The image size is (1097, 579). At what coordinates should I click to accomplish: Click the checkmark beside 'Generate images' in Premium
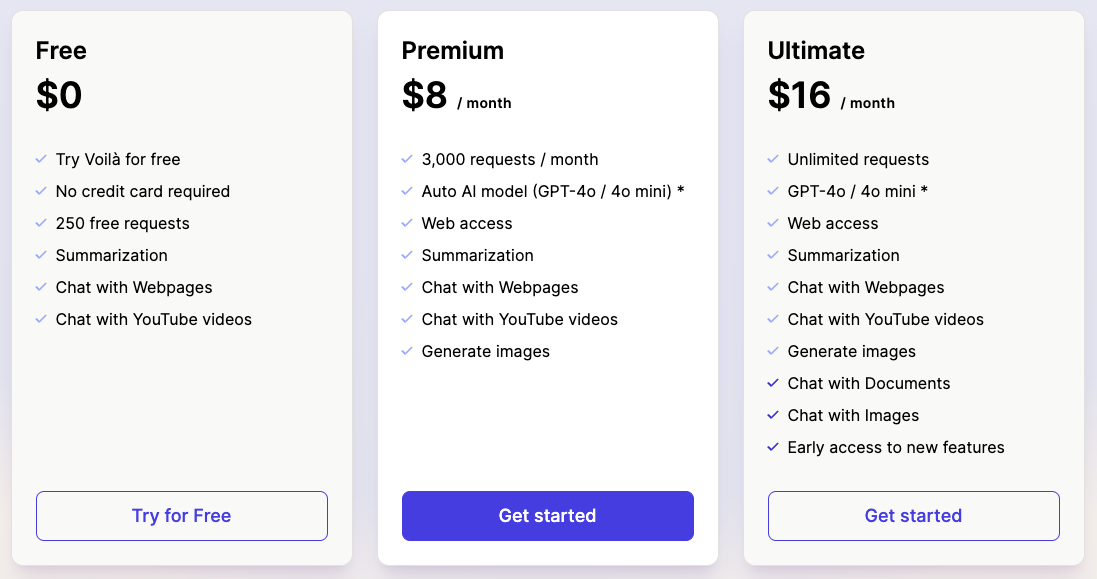406,351
